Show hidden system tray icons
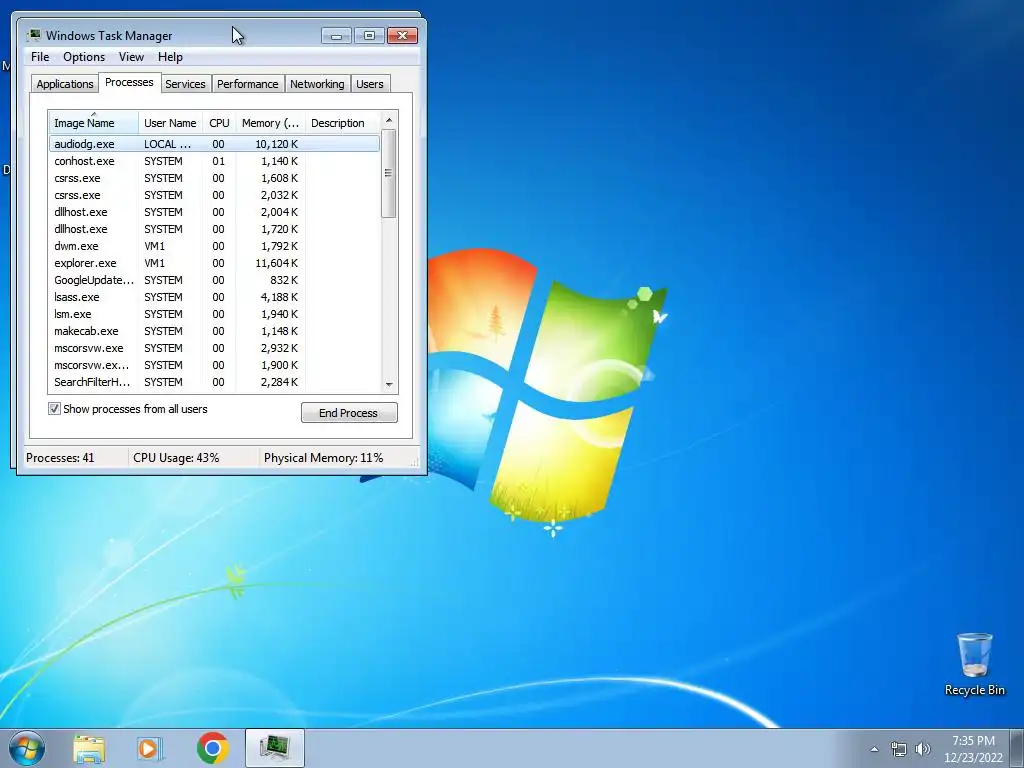 pos(874,749)
